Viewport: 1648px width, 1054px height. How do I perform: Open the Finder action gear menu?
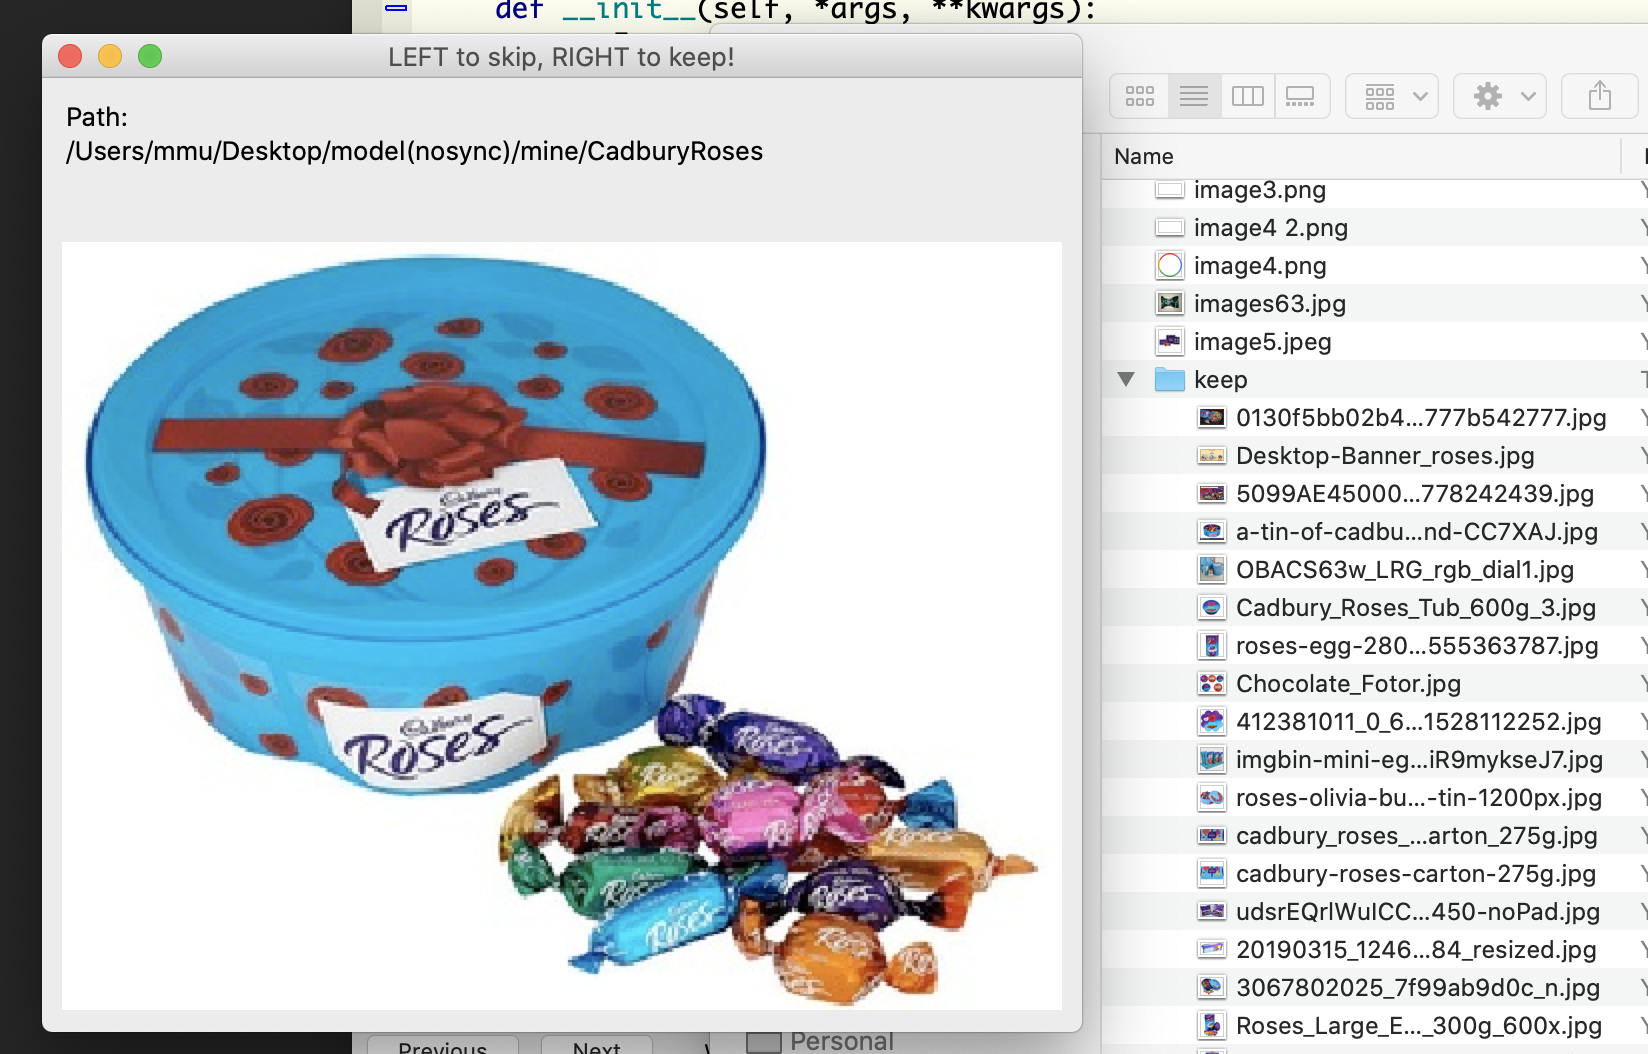click(x=1500, y=96)
